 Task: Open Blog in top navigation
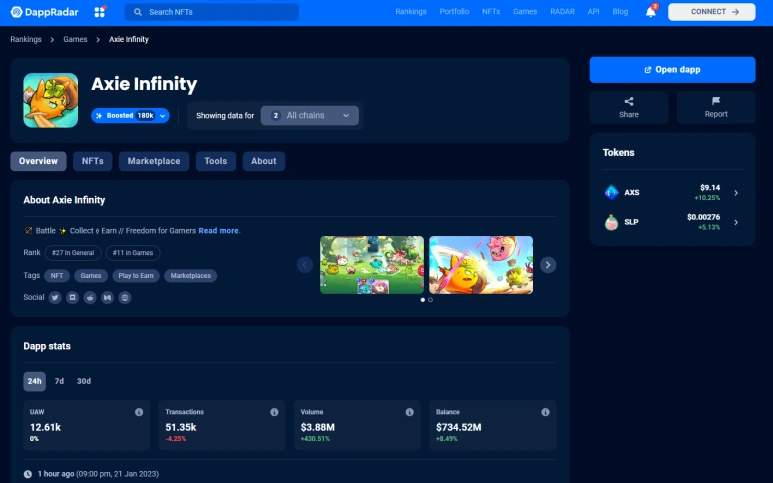[620, 11]
